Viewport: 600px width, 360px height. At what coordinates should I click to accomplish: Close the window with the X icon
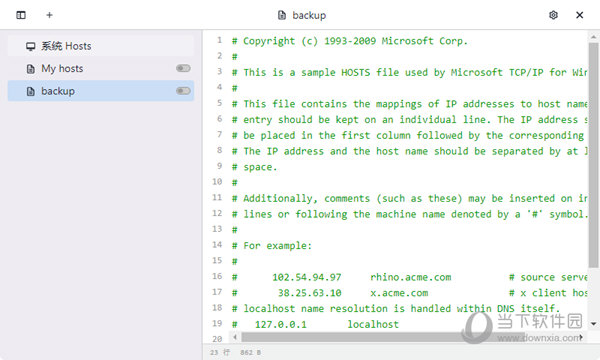point(579,15)
